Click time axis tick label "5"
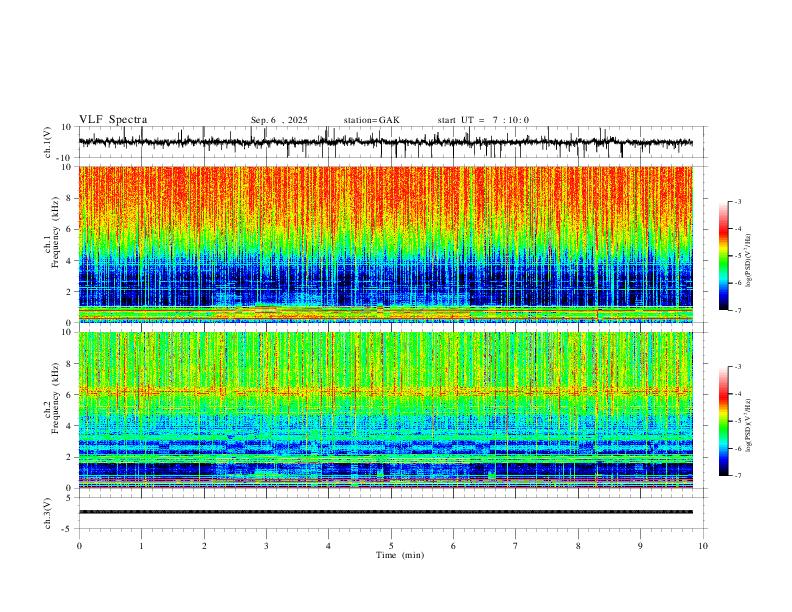 click(x=391, y=546)
